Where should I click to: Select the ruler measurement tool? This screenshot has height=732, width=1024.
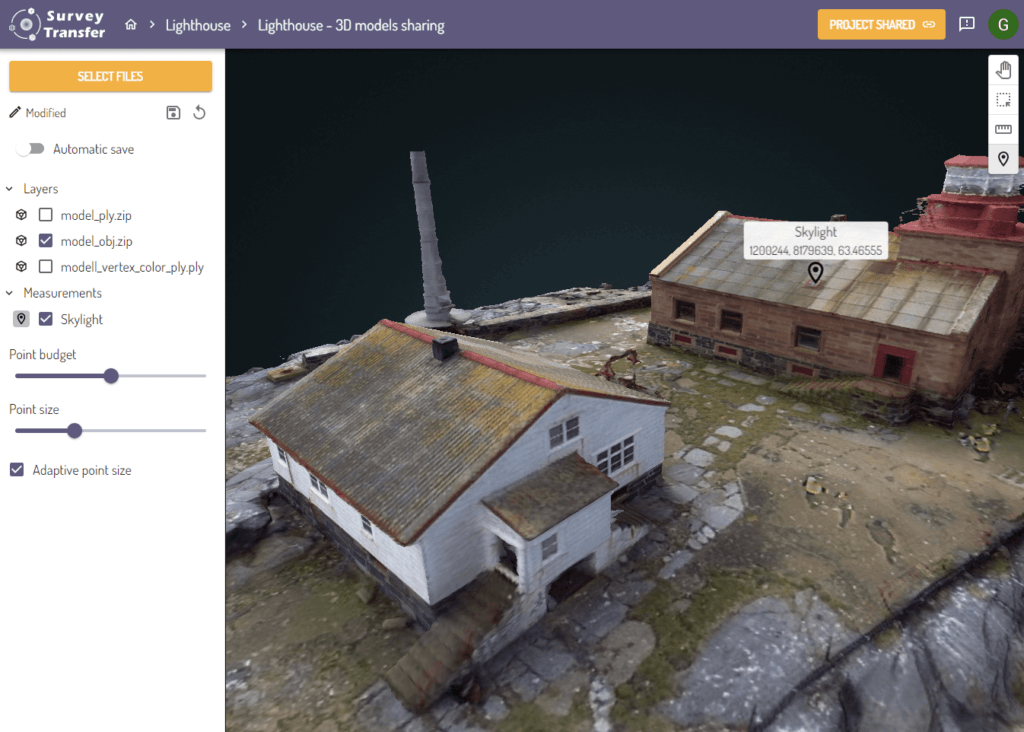pyautogui.click(x=1003, y=130)
